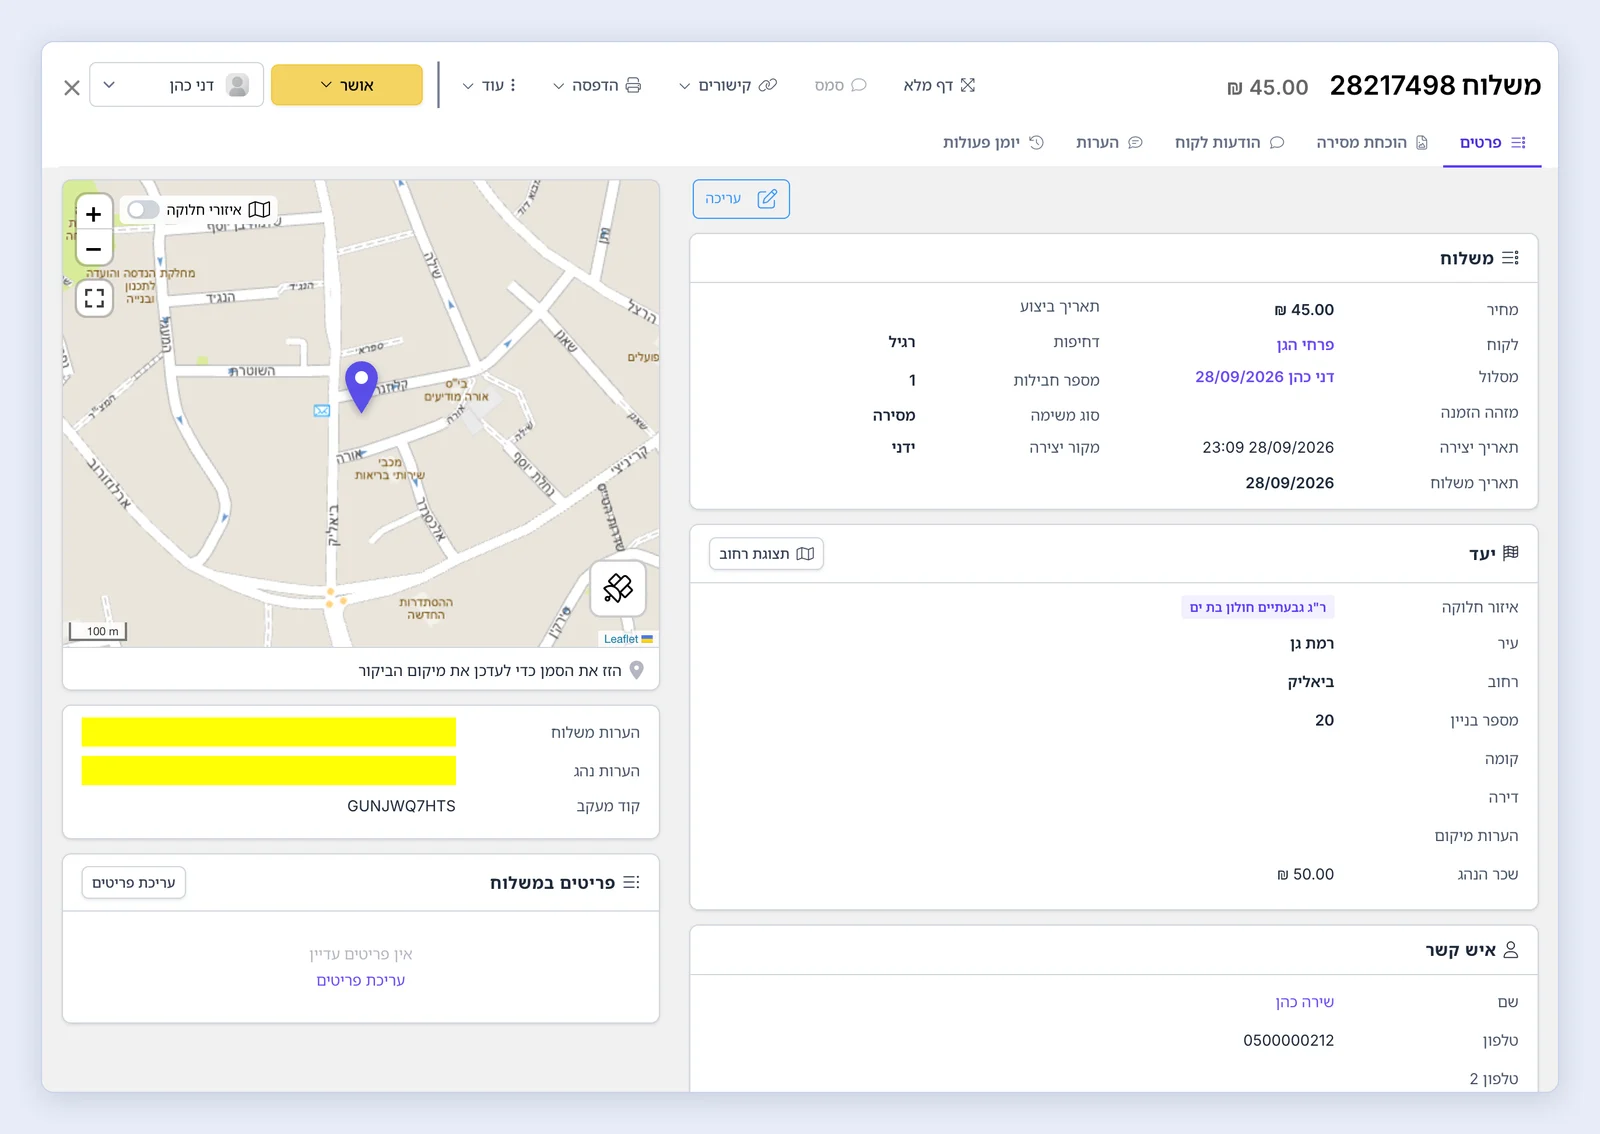The height and width of the screenshot is (1134, 1600).
Task: Open the הדפסה print dropdown
Action: pos(597,85)
